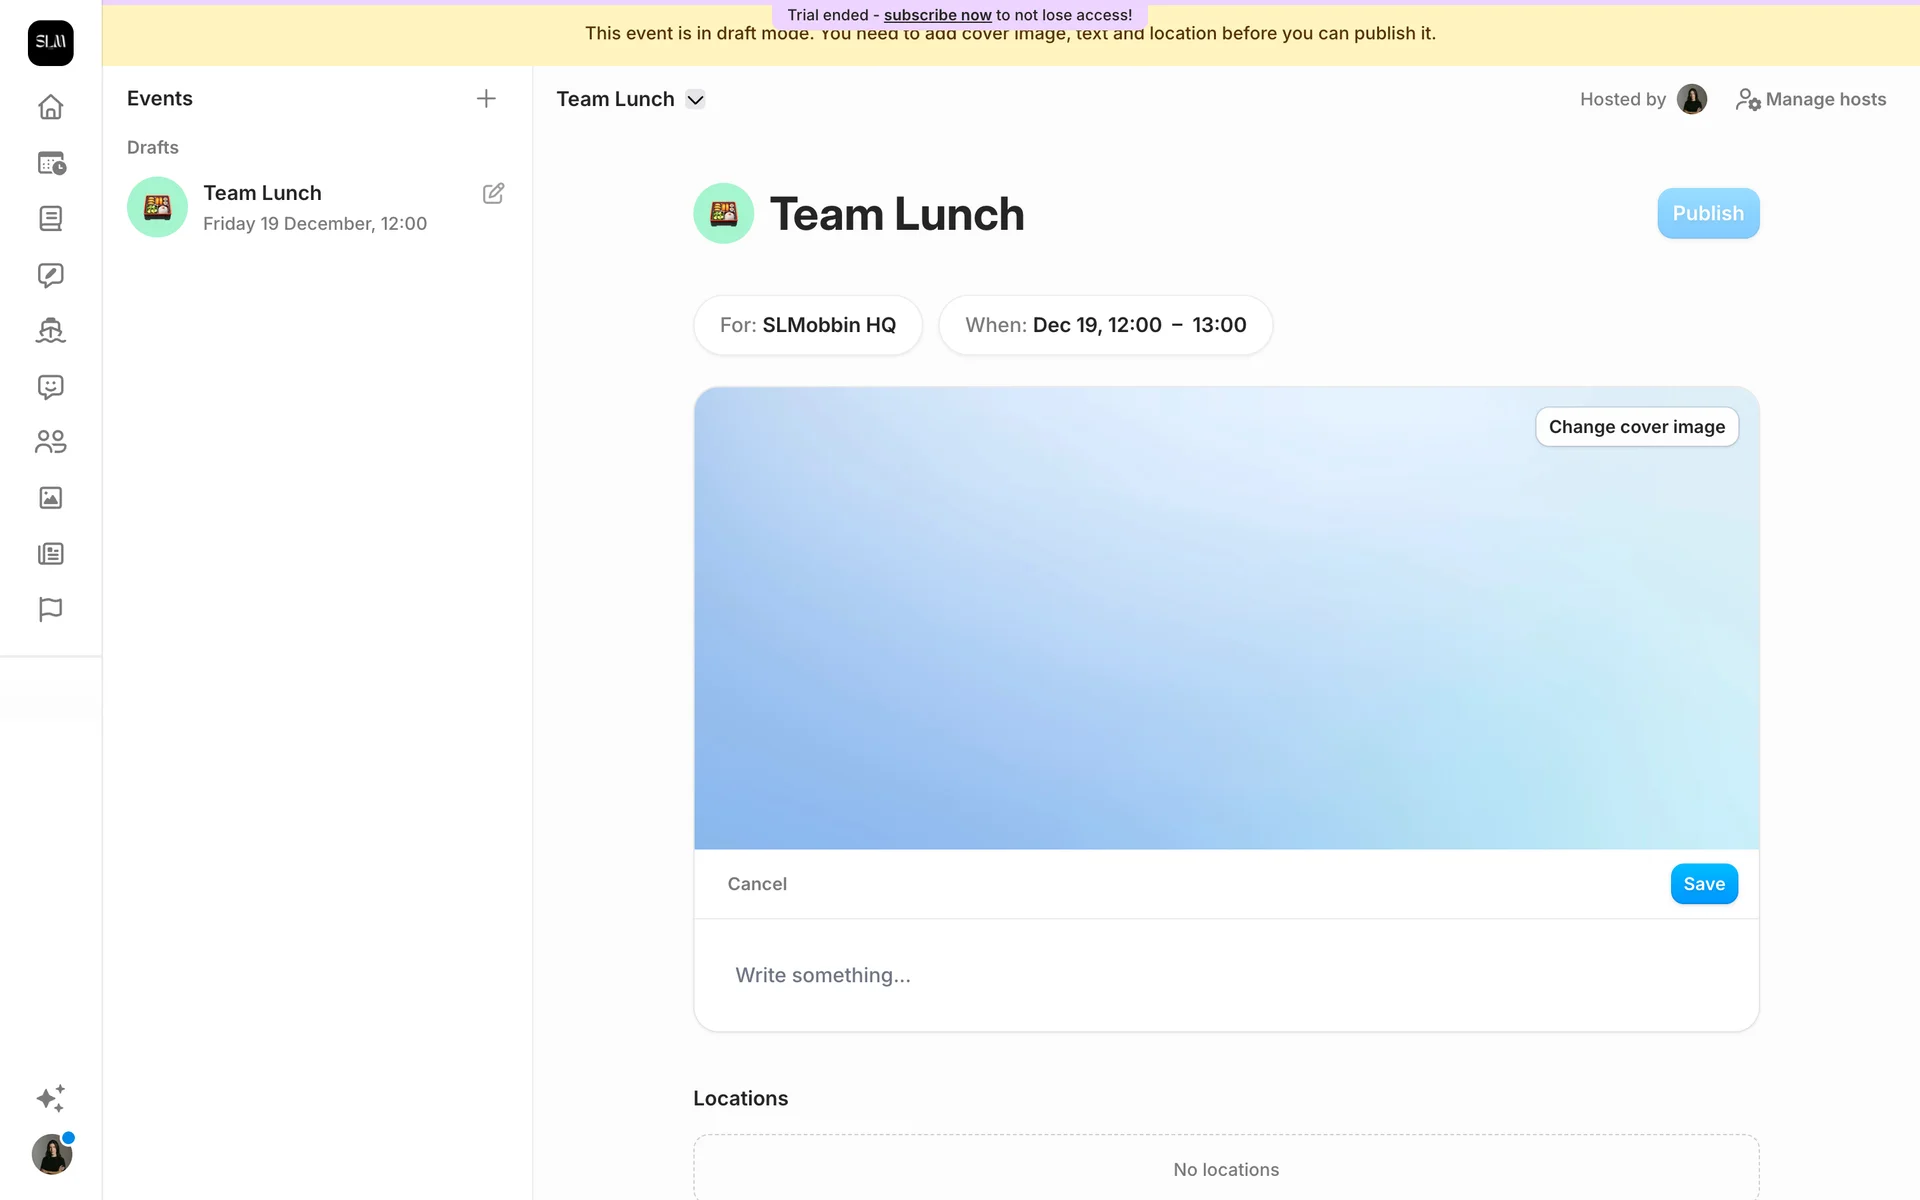Open the When date and time picker
Viewport: 1920px width, 1200px height.
click(1105, 325)
